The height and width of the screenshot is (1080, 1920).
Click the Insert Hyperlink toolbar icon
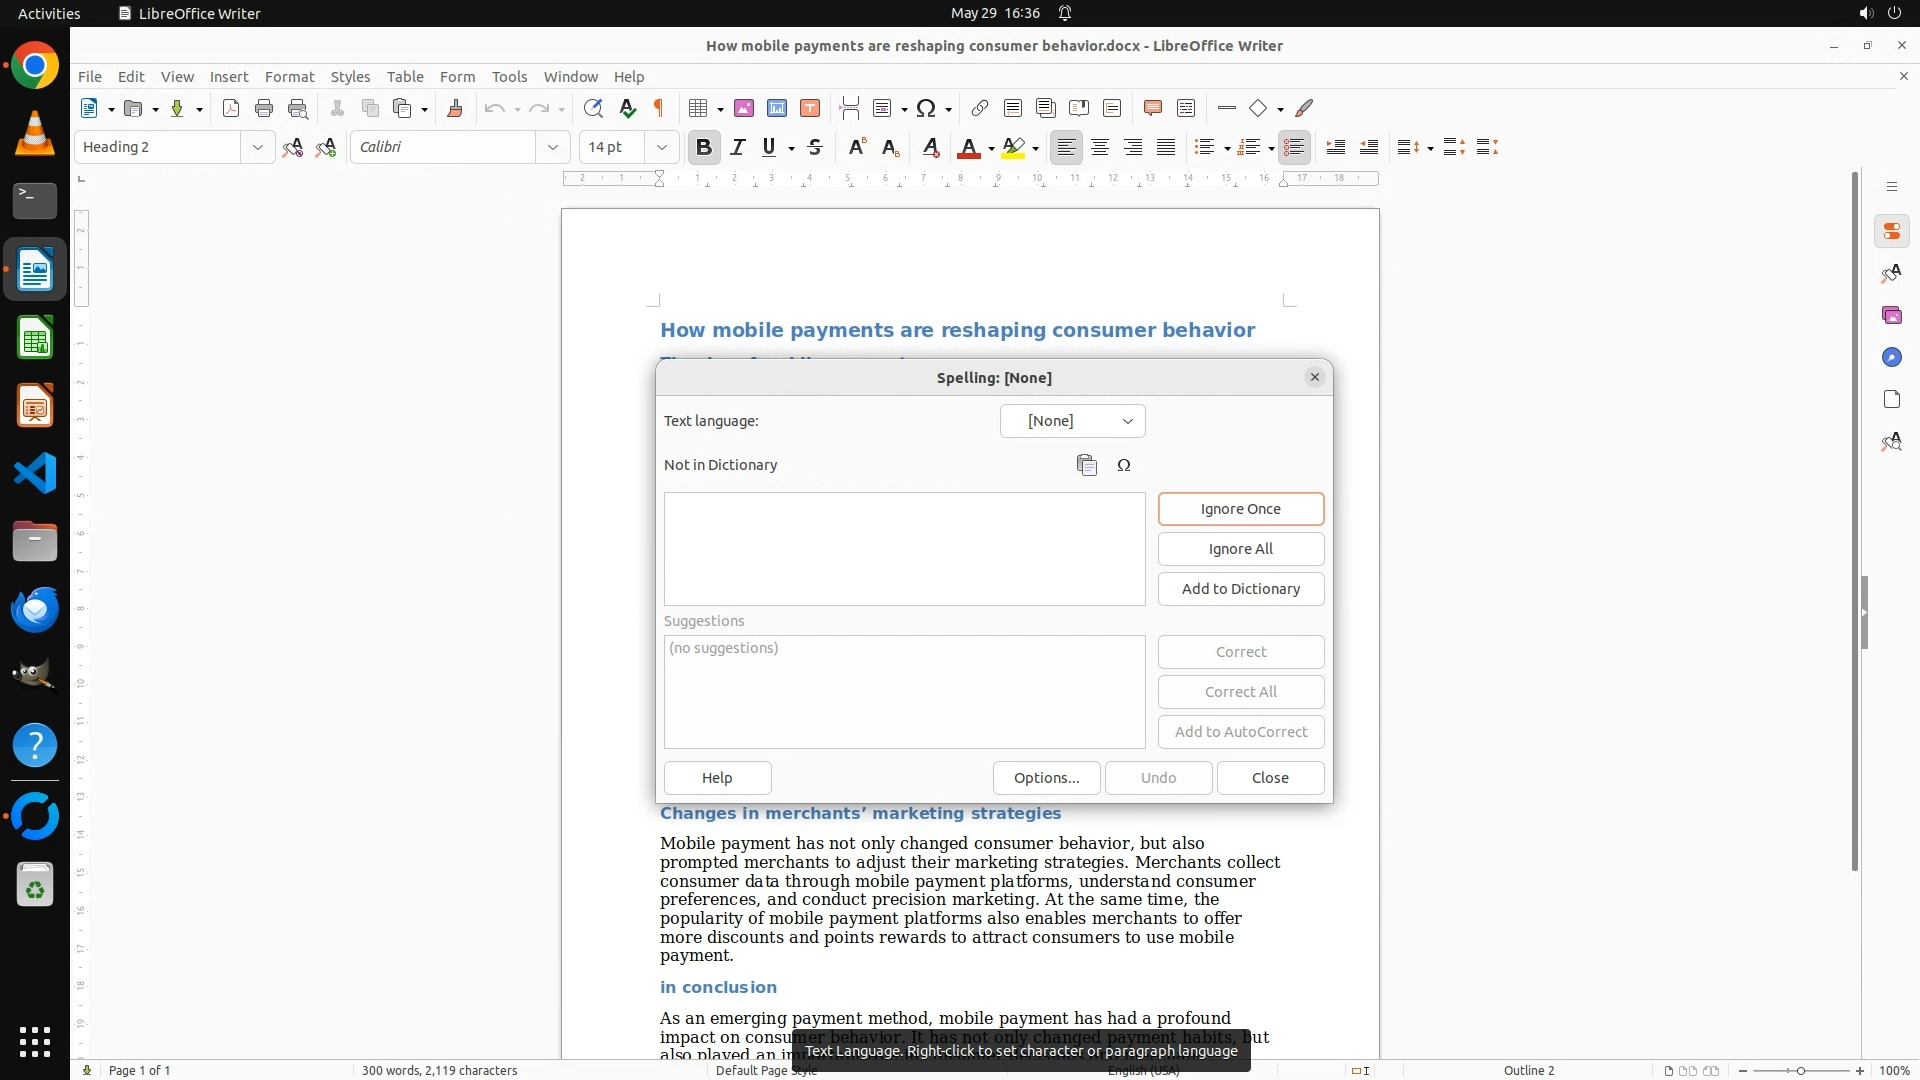tap(979, 108)
